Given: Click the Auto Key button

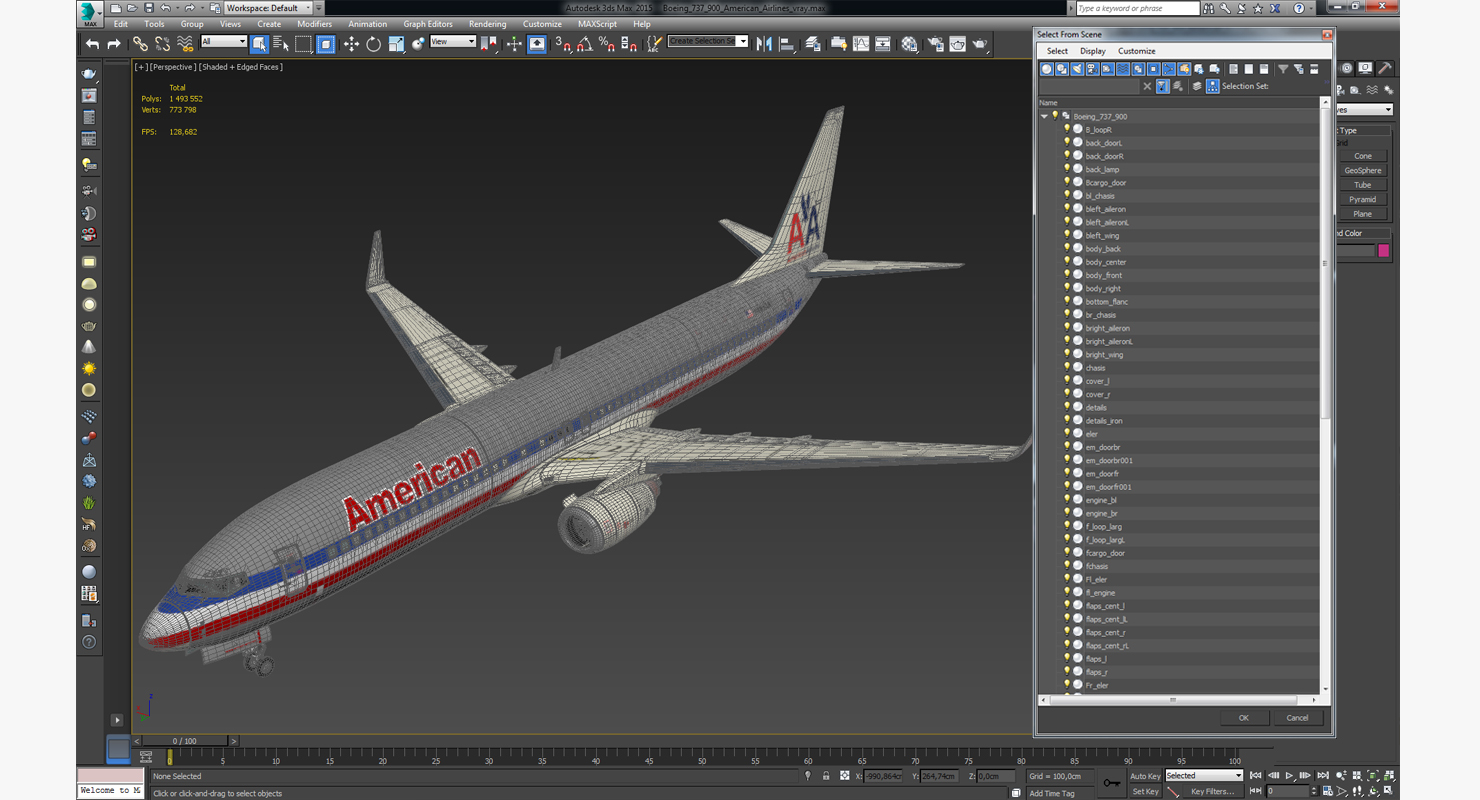Looking at the screenshot, I should [x=1145, y=776].
